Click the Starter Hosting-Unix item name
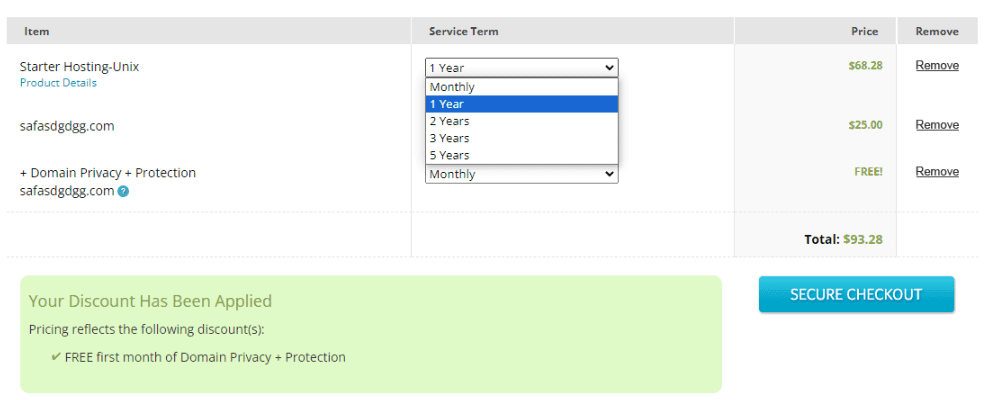Screen dimensions: 985x400 tap(79, 67)
